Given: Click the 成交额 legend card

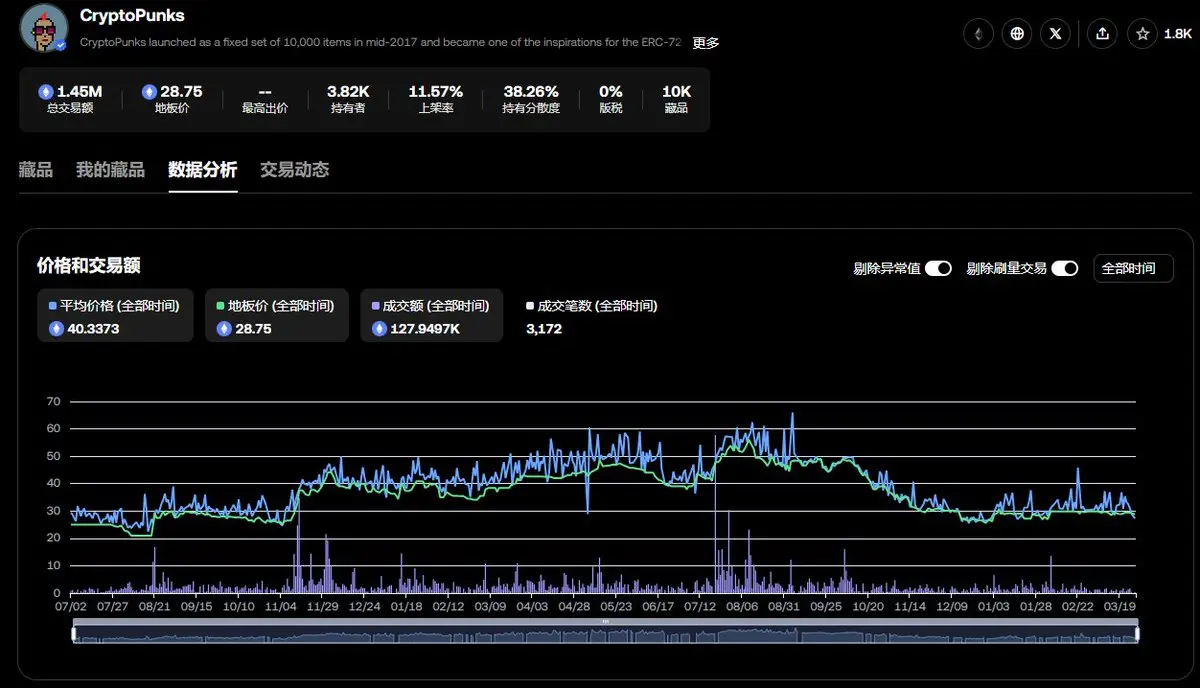Looking at the screenshot, I should (432, 316).
